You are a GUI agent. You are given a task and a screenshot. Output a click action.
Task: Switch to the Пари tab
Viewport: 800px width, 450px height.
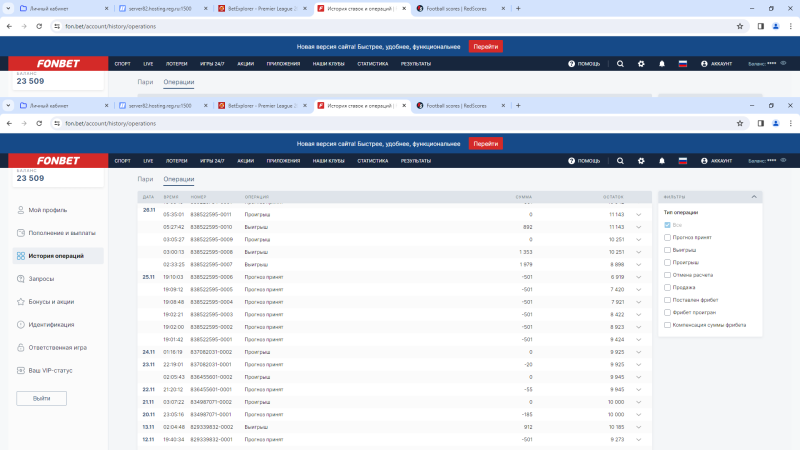point(145,178)
